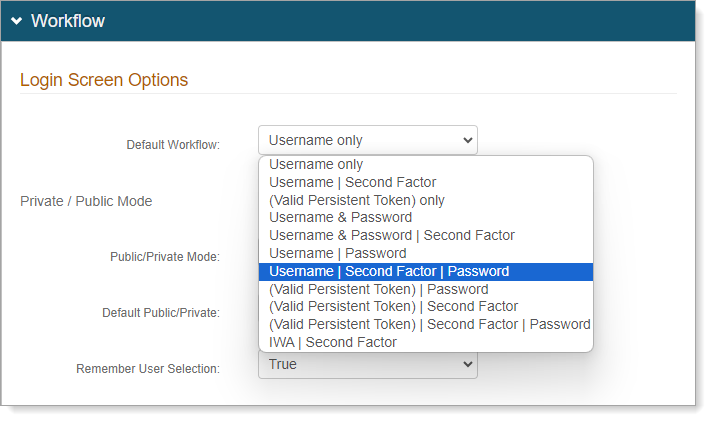Select 'Username | Password' workflow option
Screen dimensions: 711x421
tap(337, 254)
